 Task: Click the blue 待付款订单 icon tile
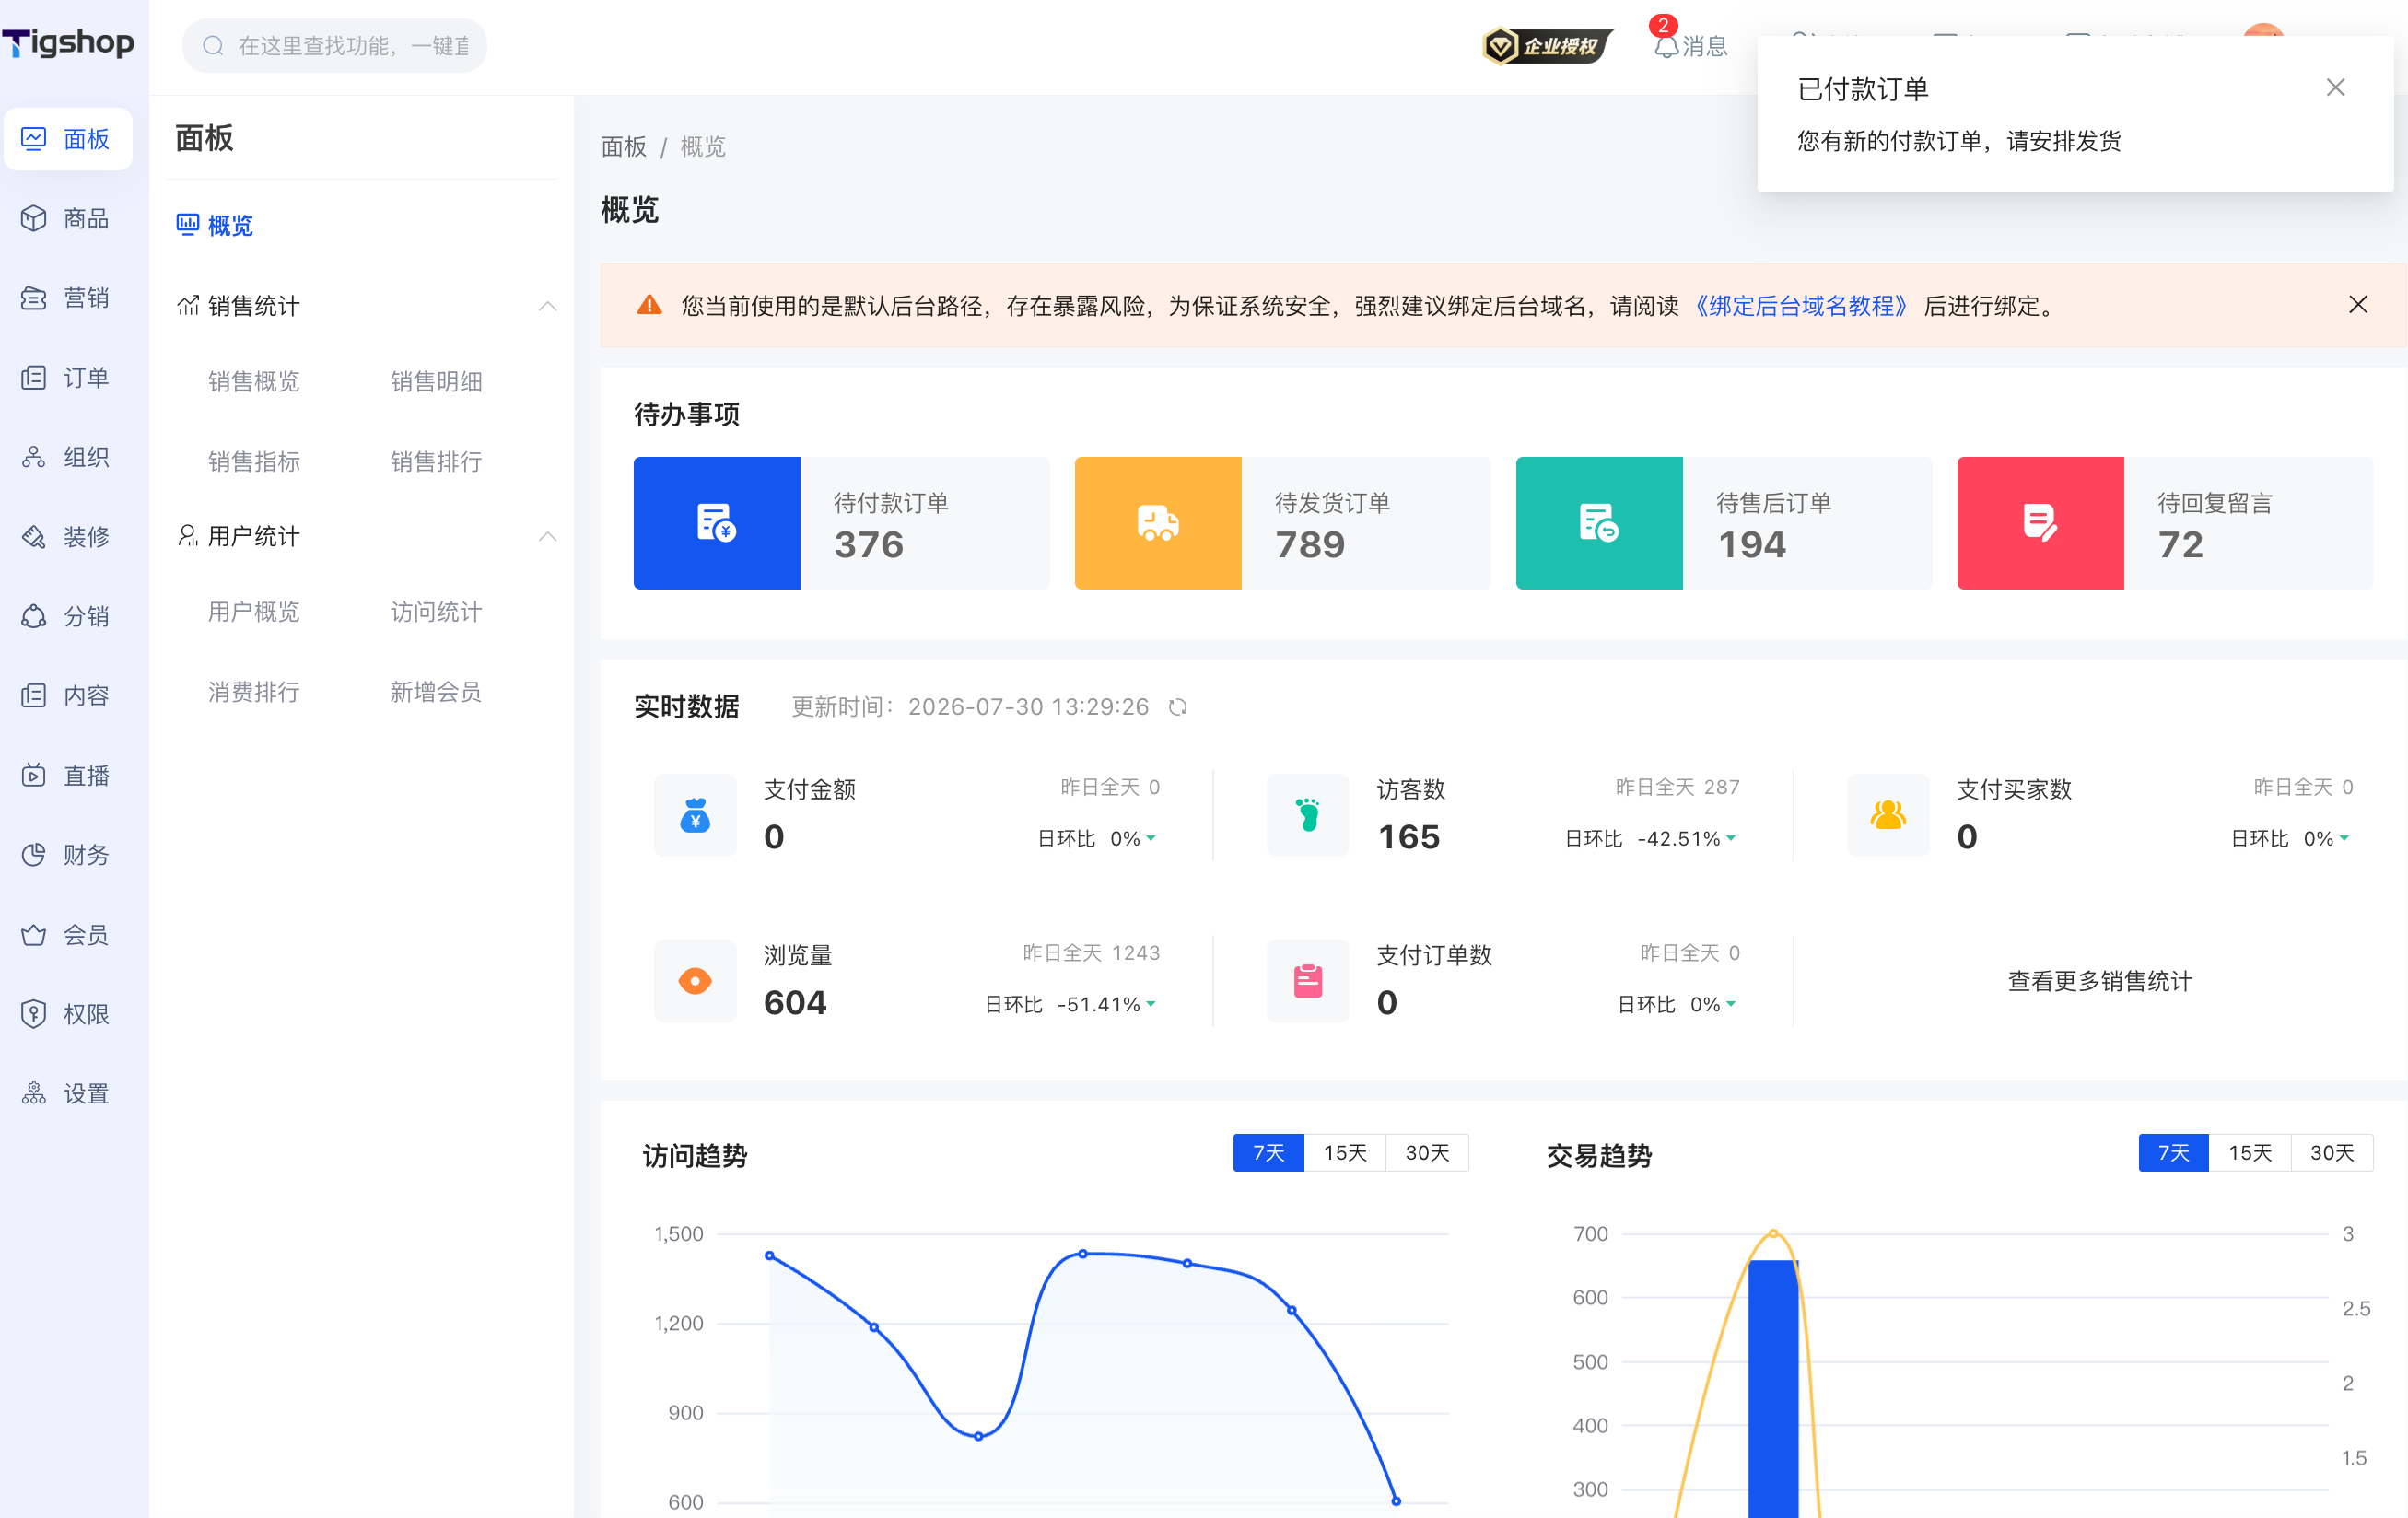[717, 523]
